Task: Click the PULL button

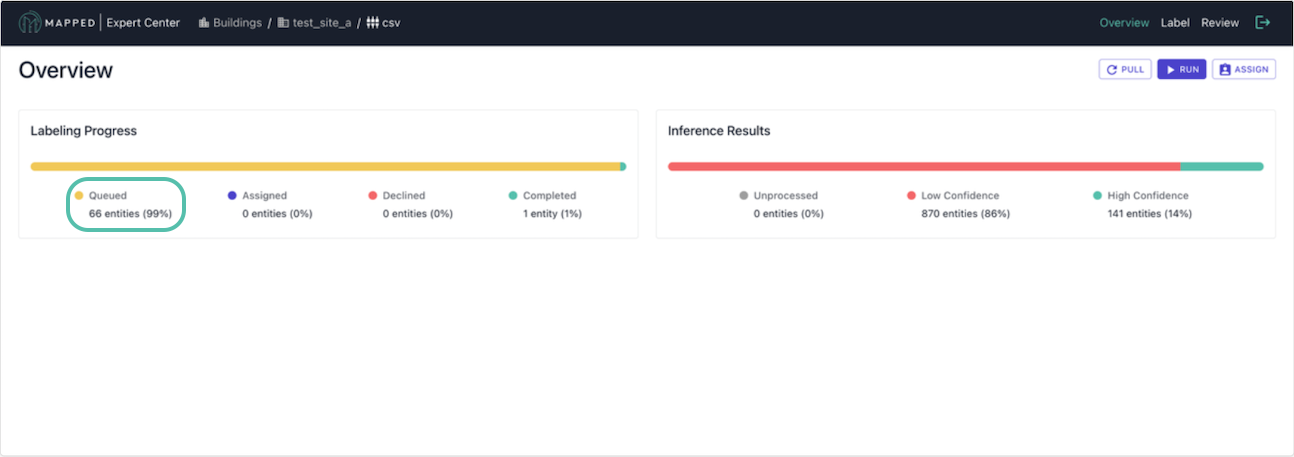Action: coord(1125,69)
